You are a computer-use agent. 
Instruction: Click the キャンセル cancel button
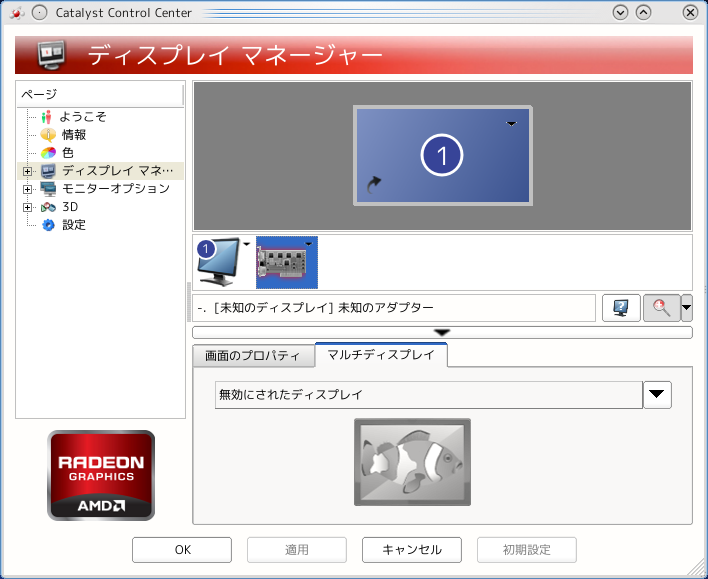(x=412, y=550)
